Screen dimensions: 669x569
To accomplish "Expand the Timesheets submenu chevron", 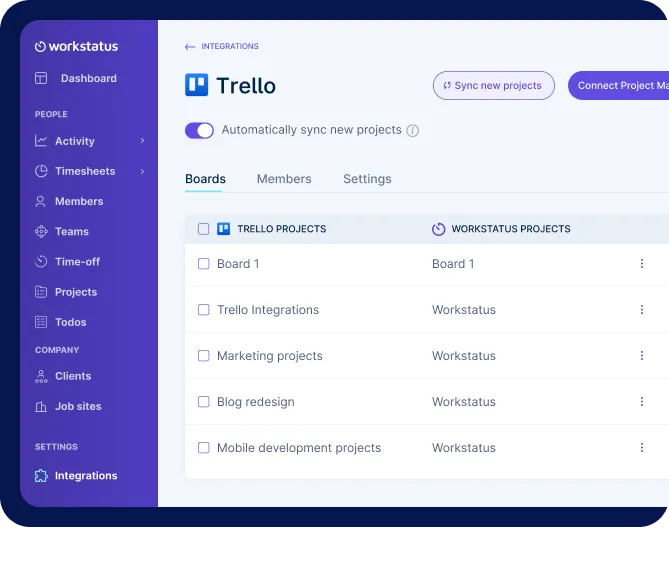I will 143,171.
